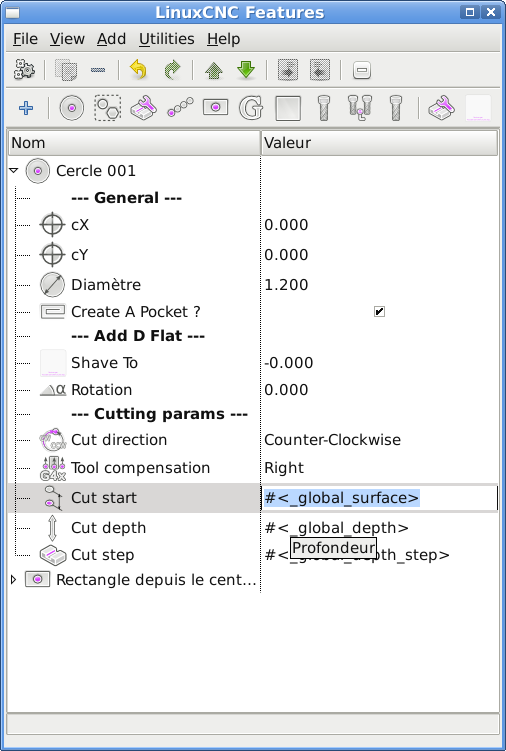This screenshot has width=506, height=751.
Task: Open the Add menu
Action: (x=112, y=39)
